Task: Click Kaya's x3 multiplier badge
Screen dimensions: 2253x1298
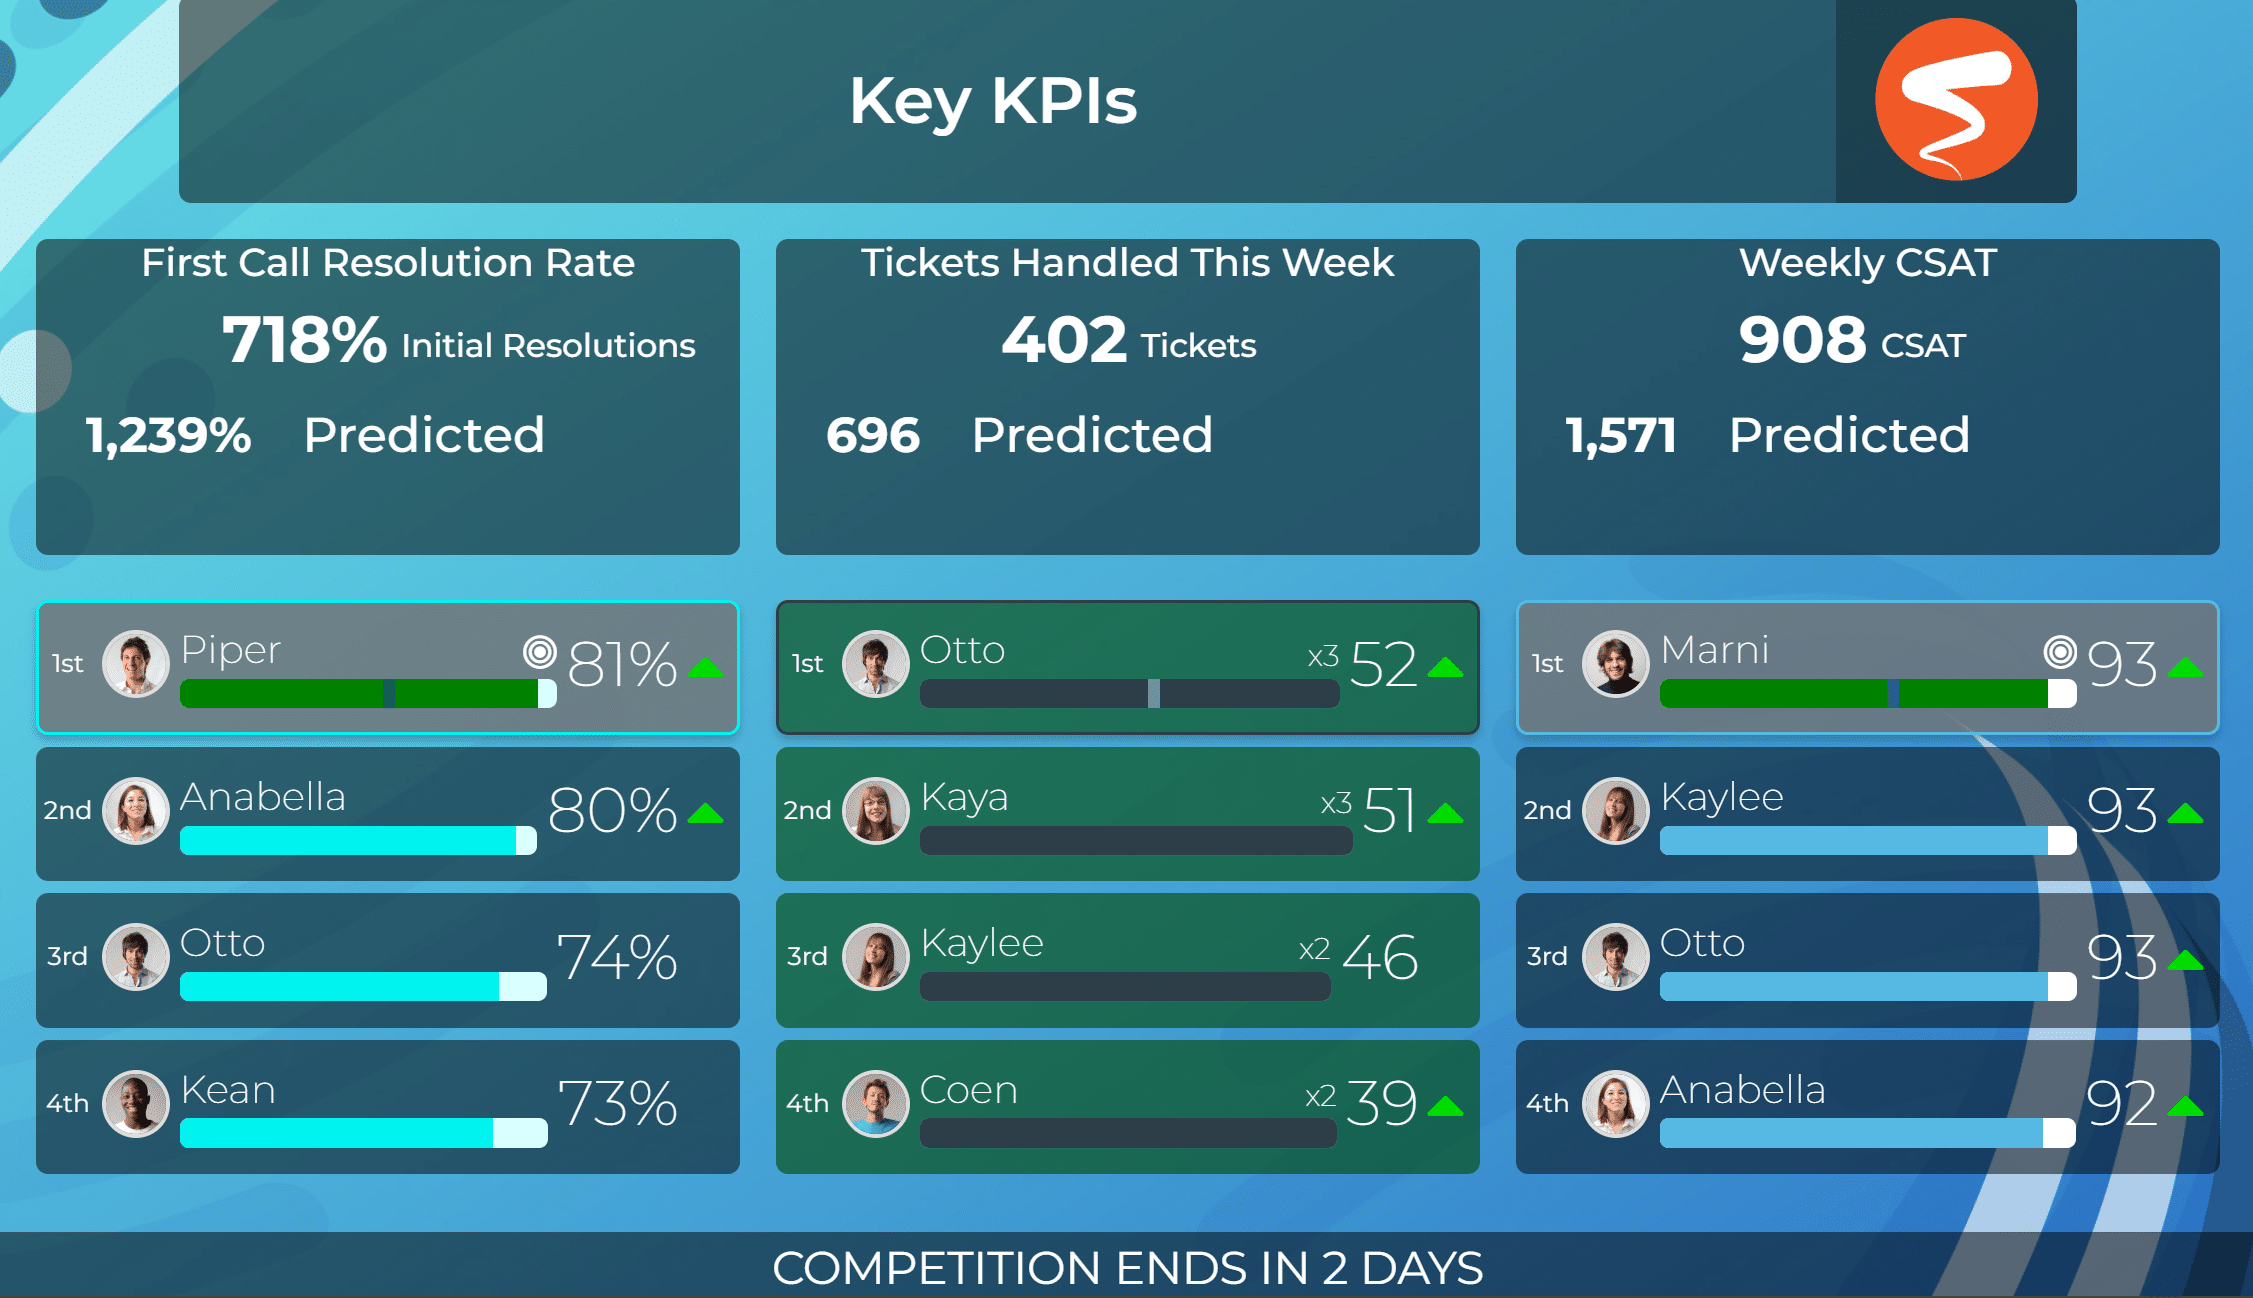Action: [x=1336, y=803]
